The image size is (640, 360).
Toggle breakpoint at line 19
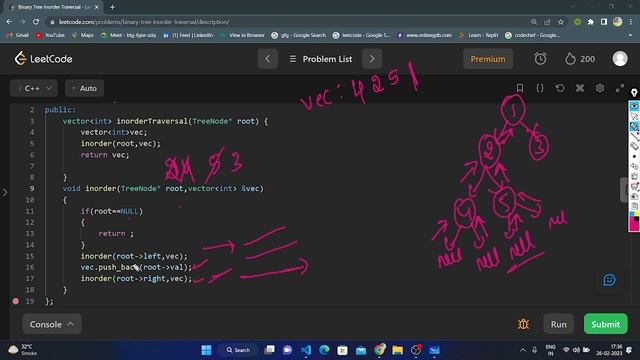[x=16, y=301]
